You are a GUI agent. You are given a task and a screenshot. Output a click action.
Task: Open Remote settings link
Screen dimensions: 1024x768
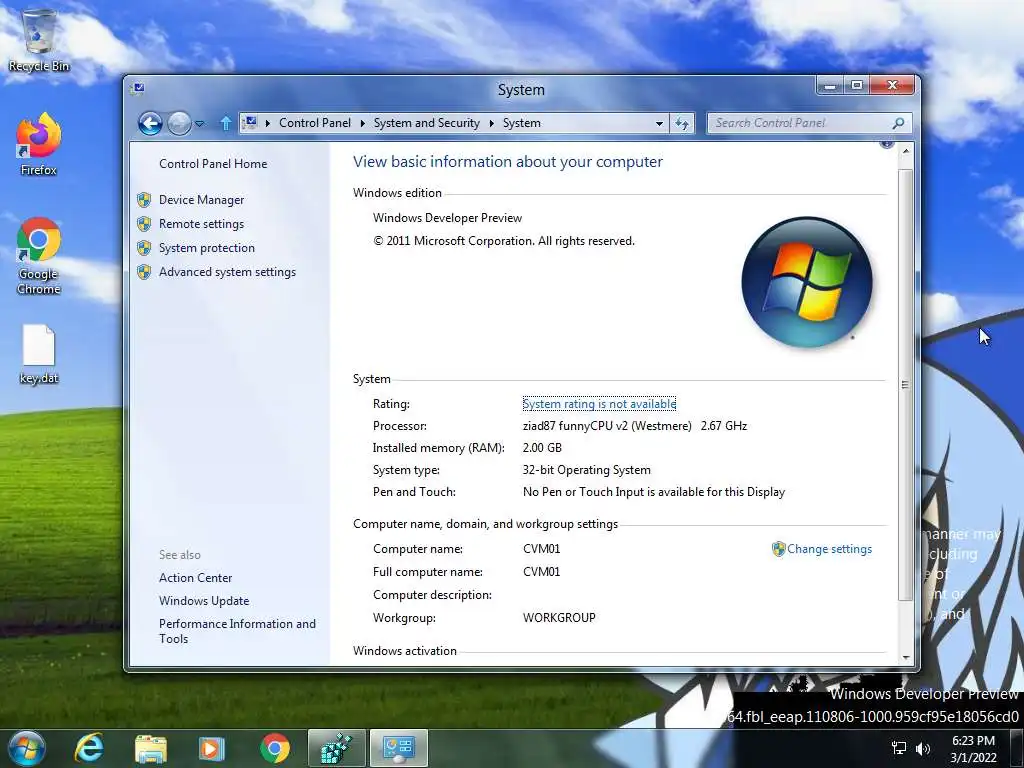pos(202,224)
